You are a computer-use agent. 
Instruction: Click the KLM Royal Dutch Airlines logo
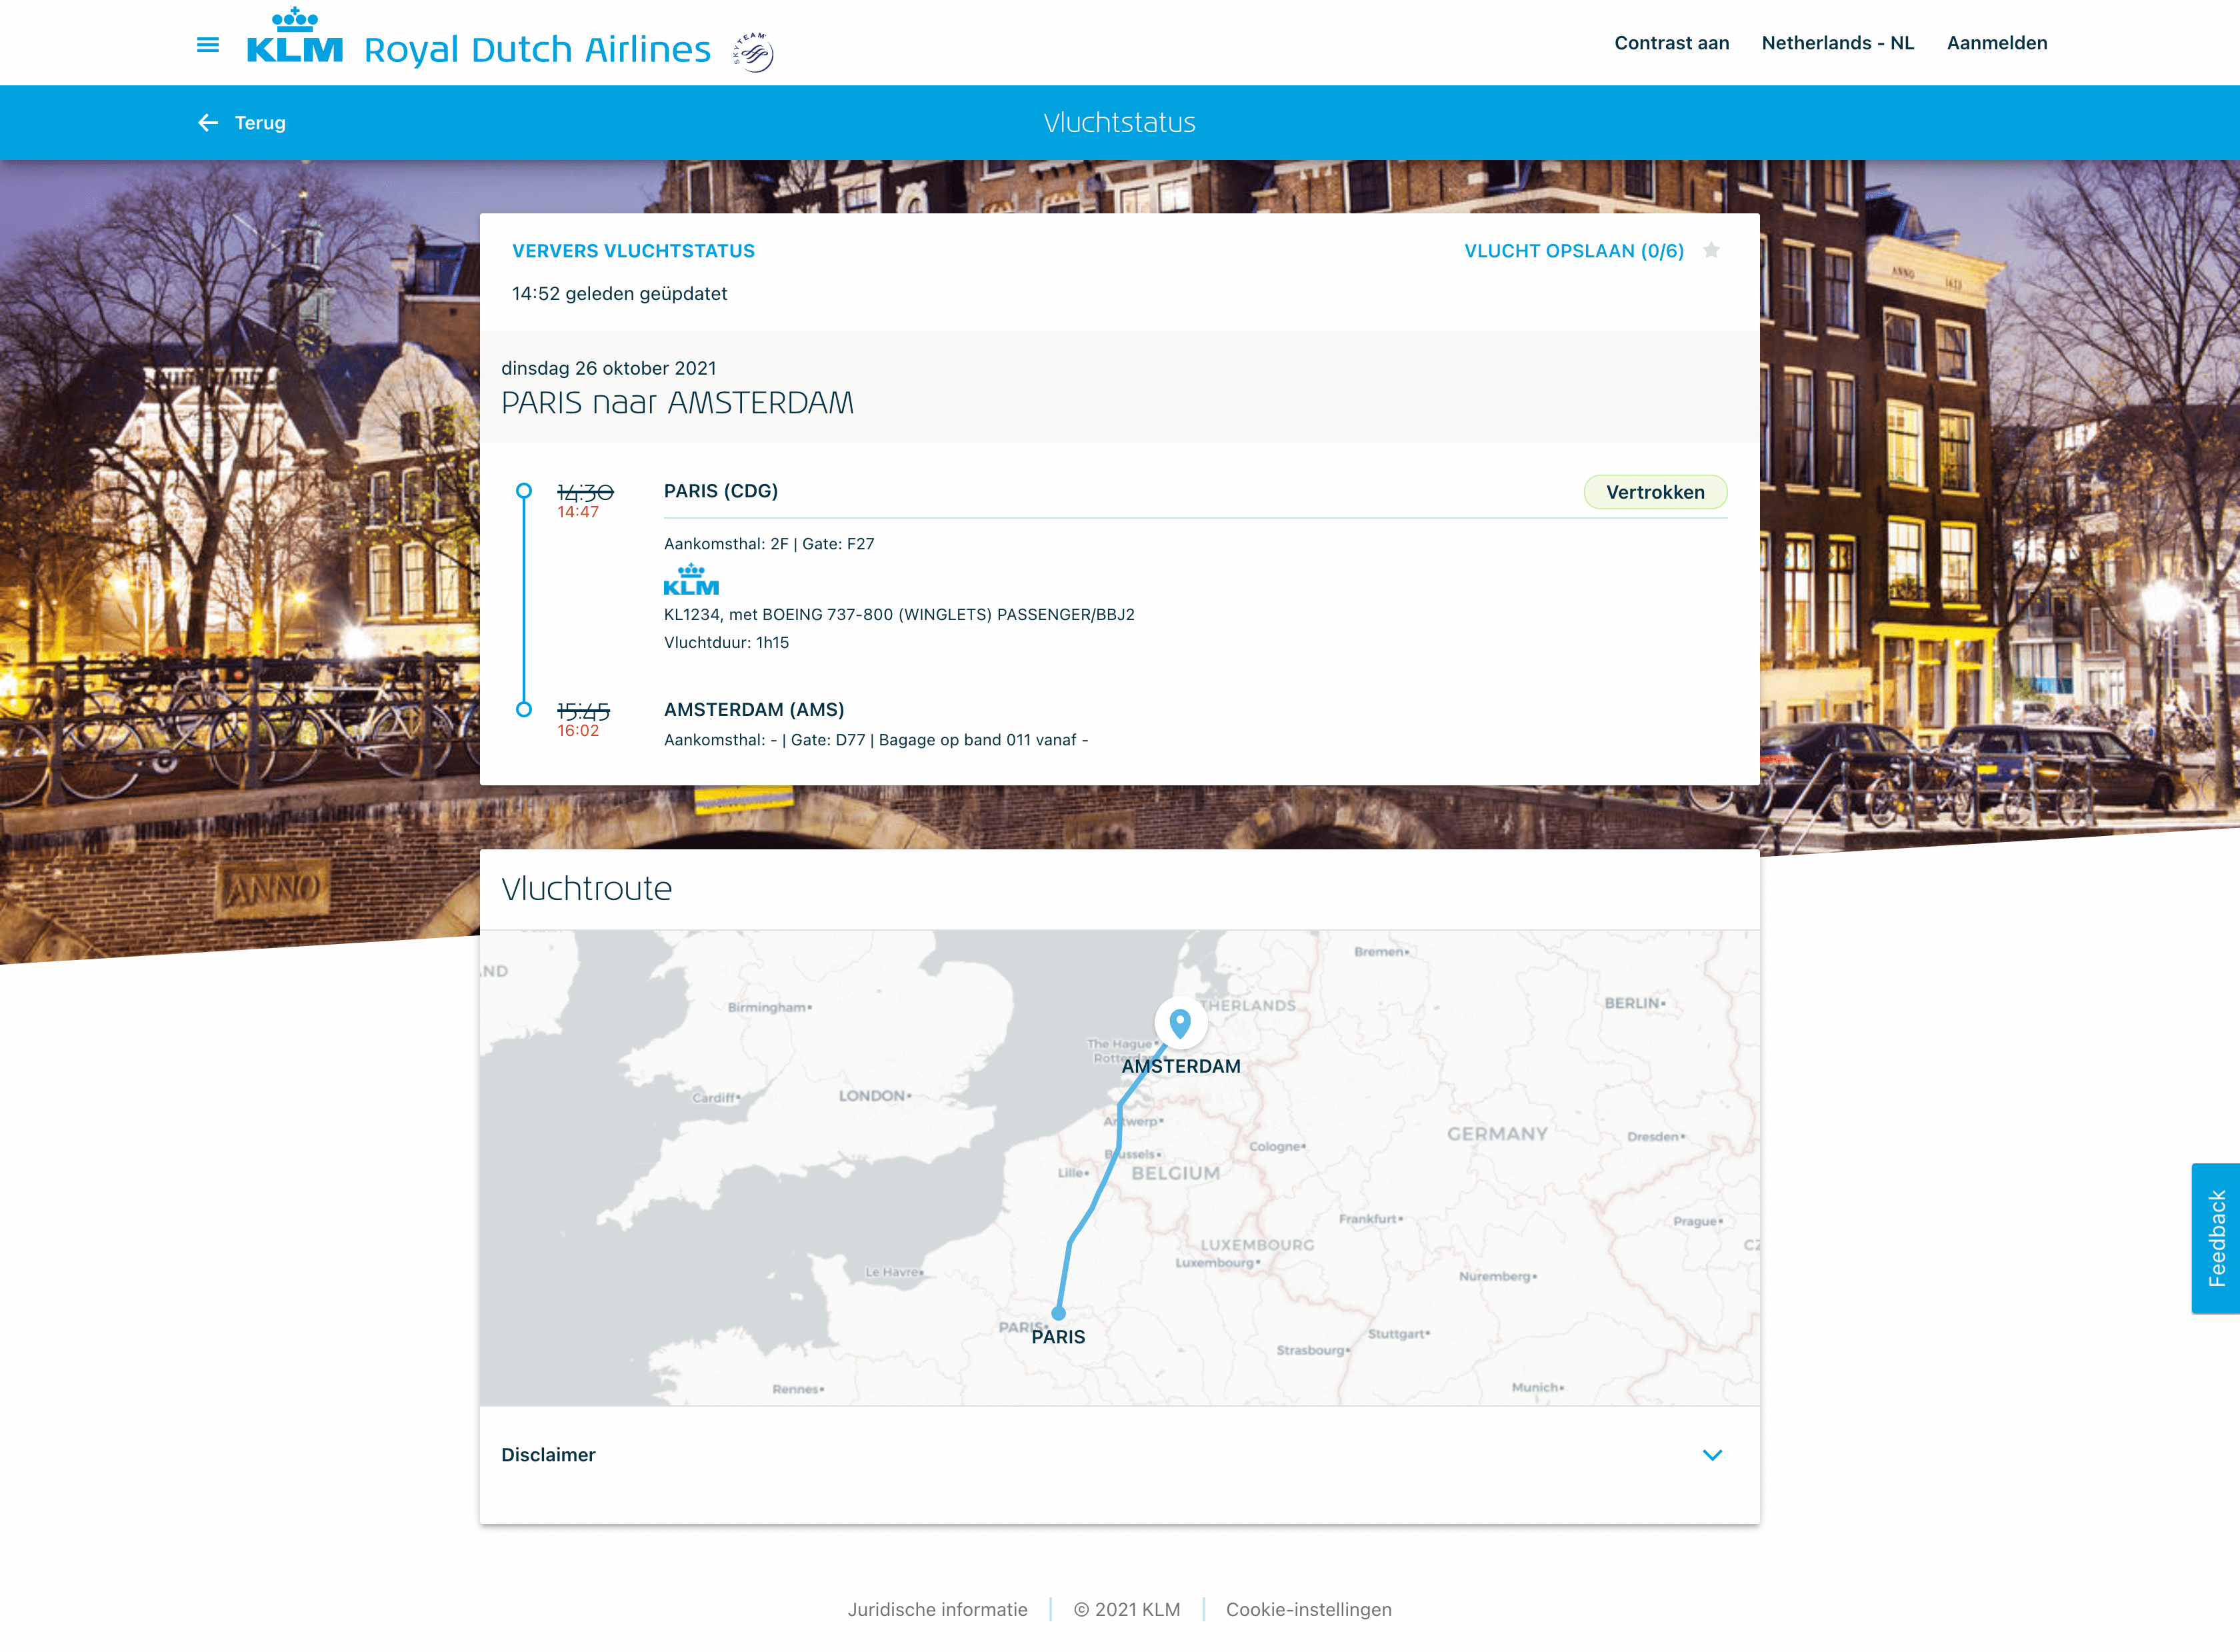(x=478, y=38)
